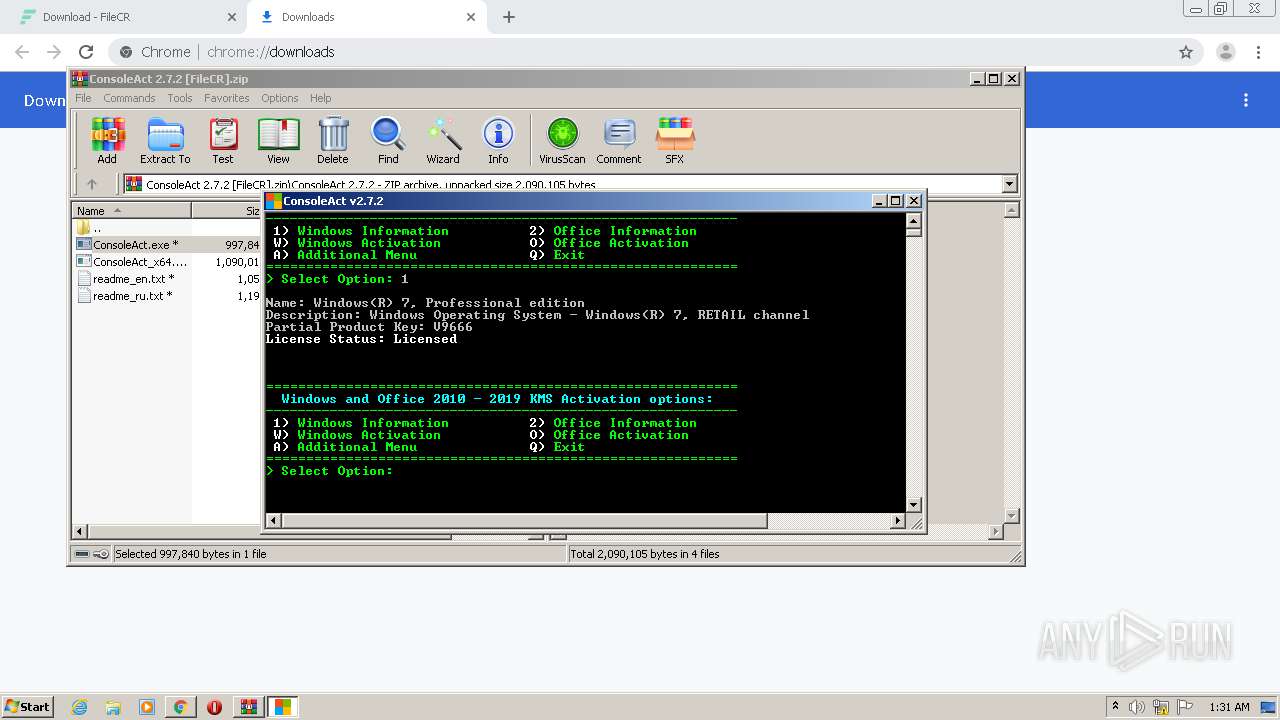This screenshot has height=720, width=1280.
Task: Open the archive Comment icon
Action: [619, 141]
